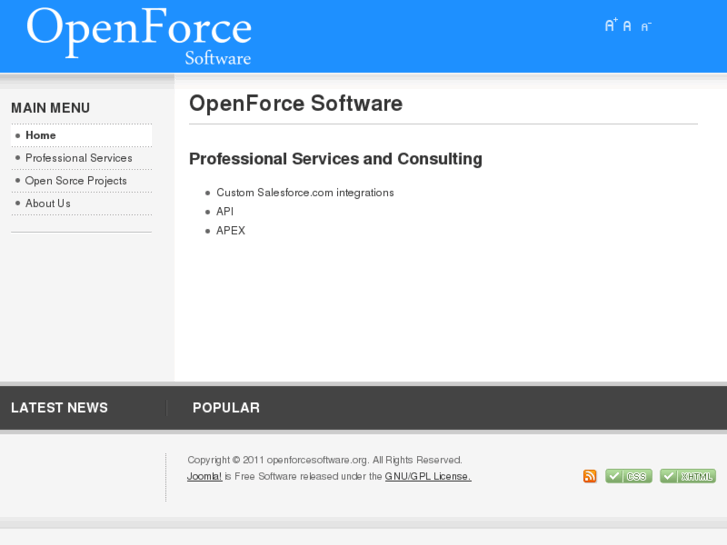Click Custom Salesforce.com integrations bullet
The image size is (727, 545).
305,192
